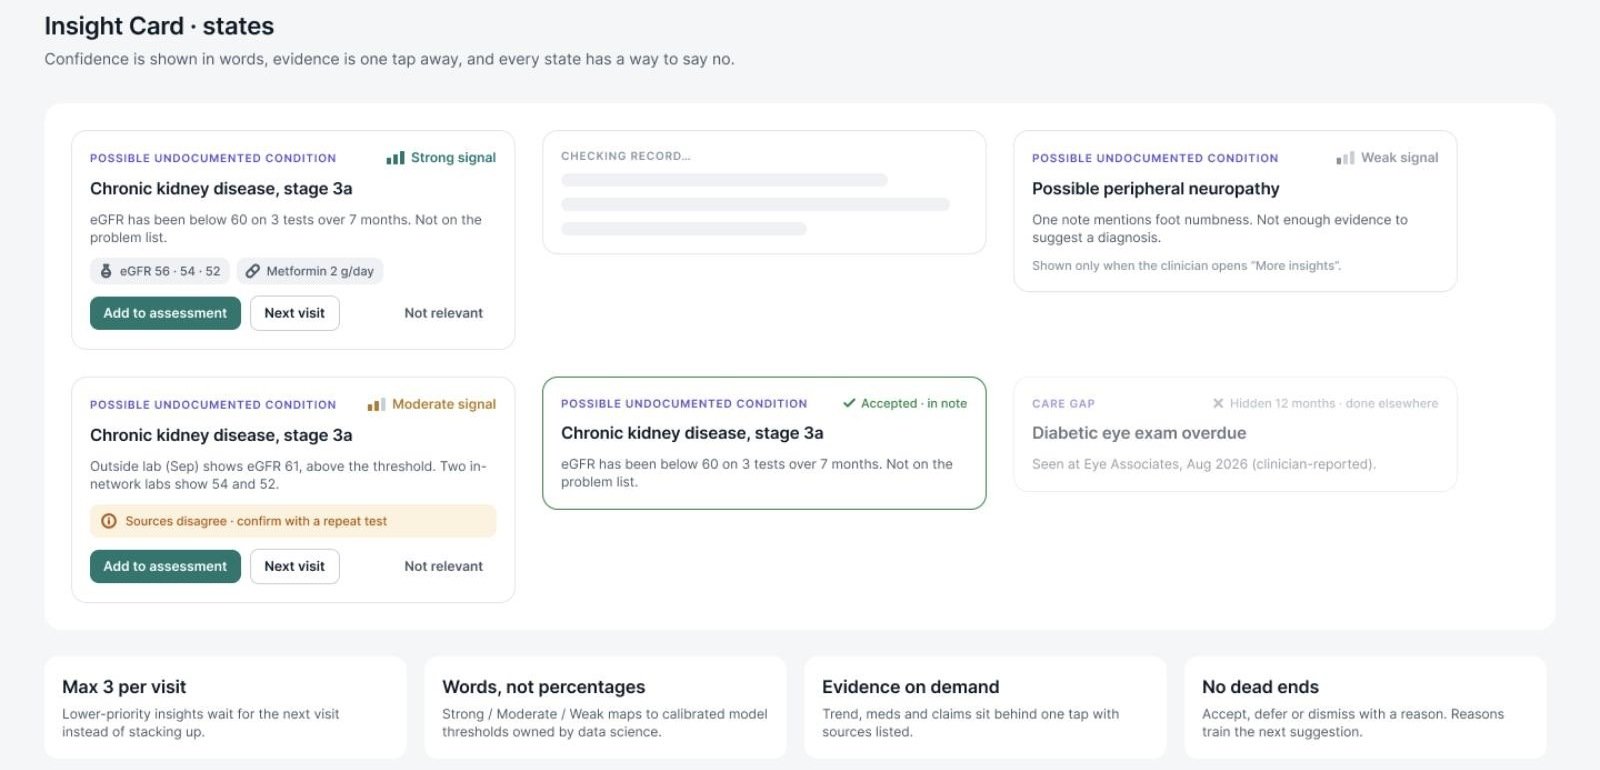Screen dimensions: 1600x770
Task: Click the green checkmark beside Accepted
Action: coord(849,404)
